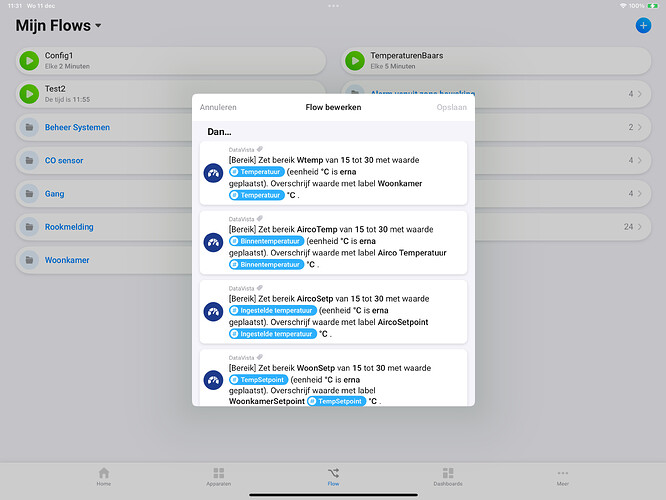
Task: Open the Config1 flow card
Action: 171,61
